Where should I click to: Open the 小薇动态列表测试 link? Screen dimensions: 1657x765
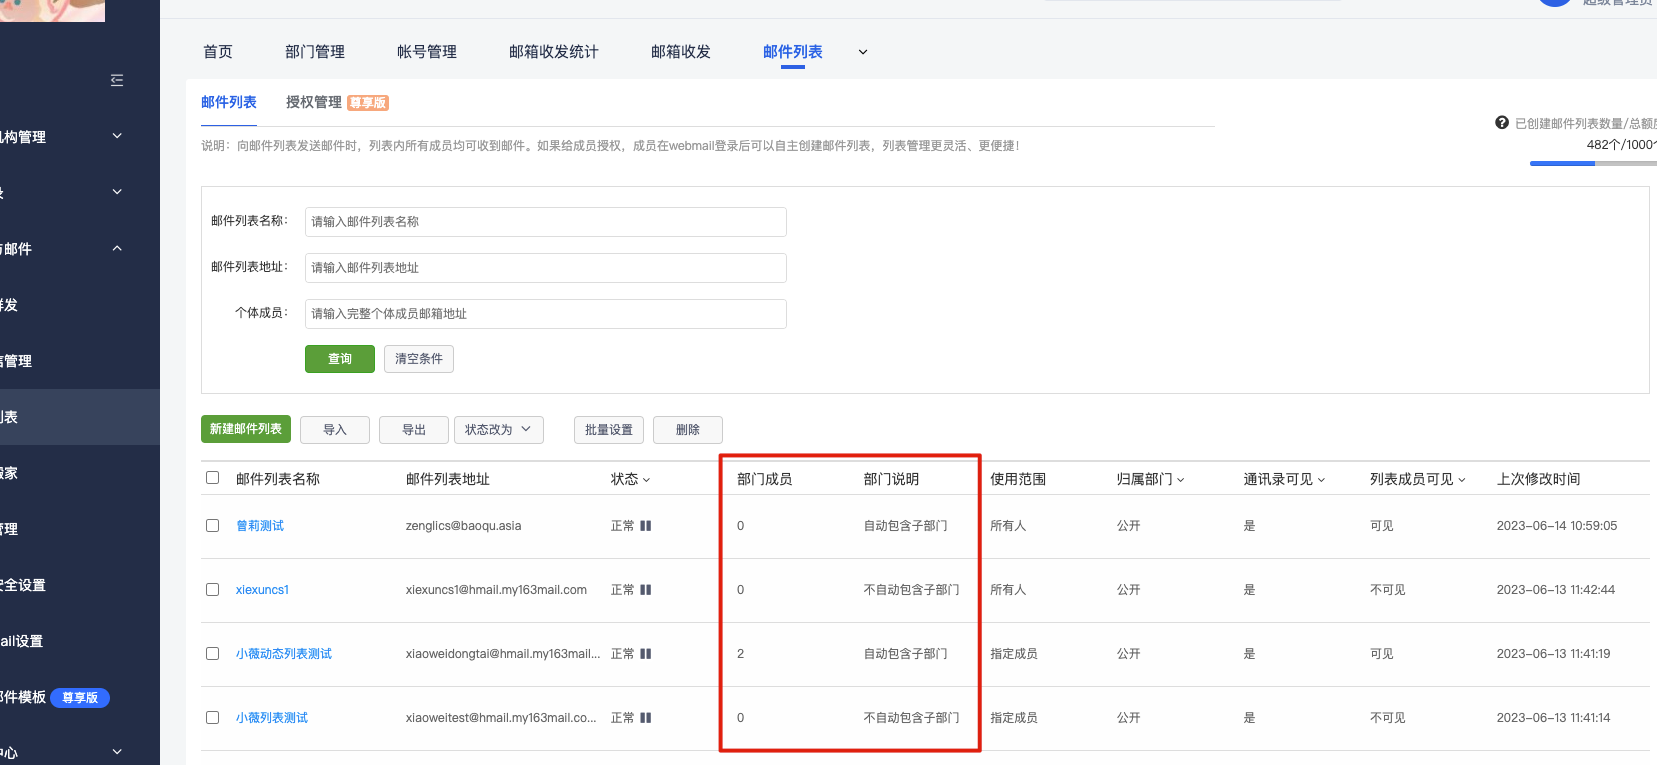point(284,654)
